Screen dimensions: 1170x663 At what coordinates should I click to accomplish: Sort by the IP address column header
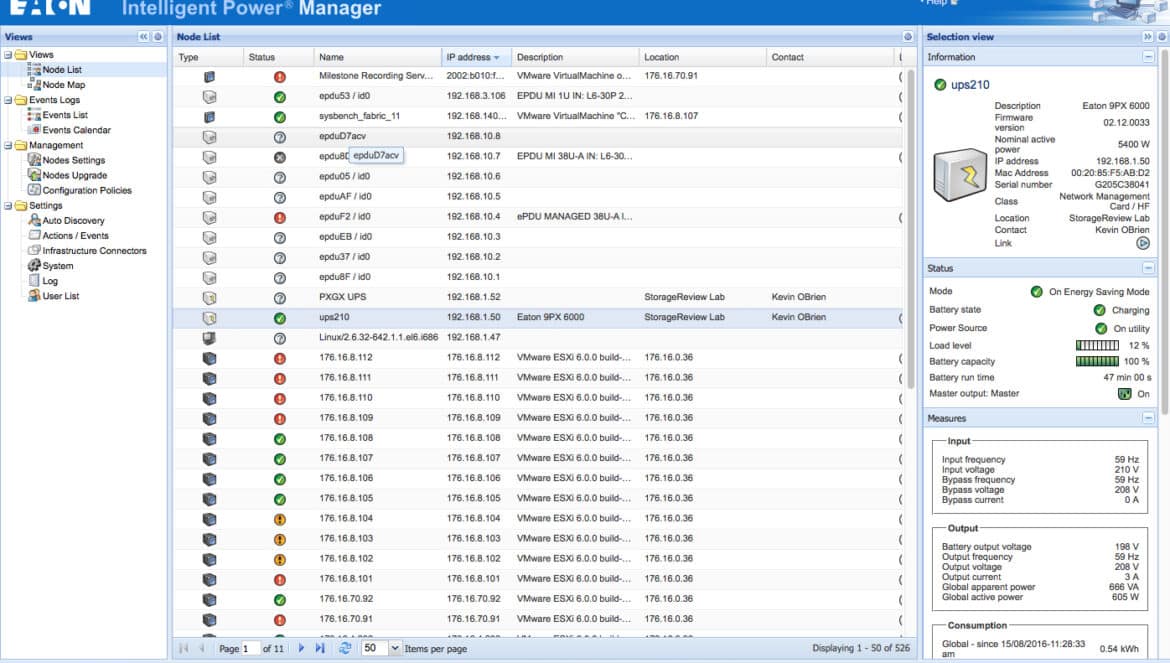click(x=476, y=57)
